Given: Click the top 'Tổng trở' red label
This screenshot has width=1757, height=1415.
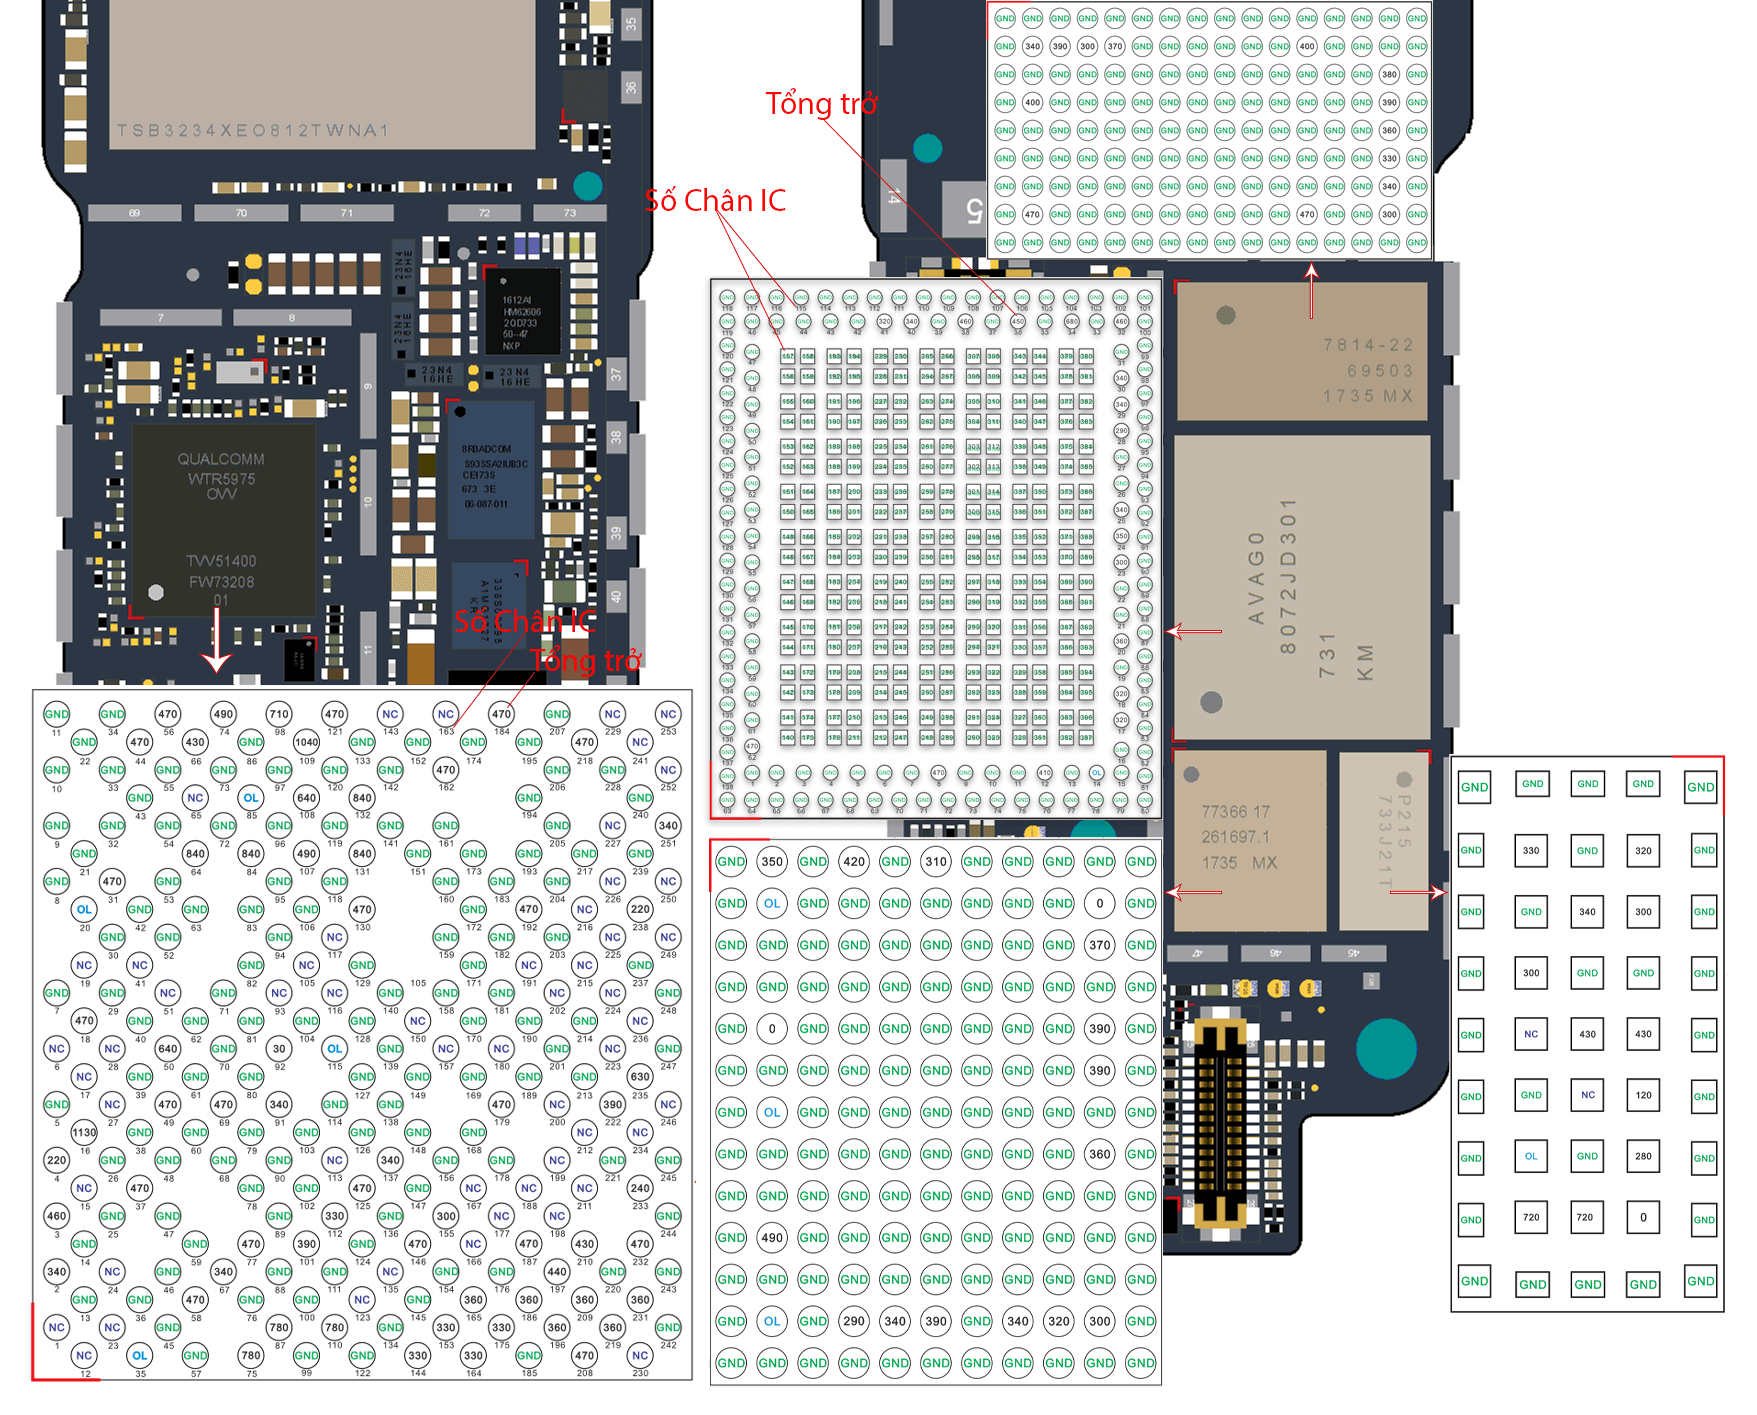Looking at the screenshot, I should point(821,104).
